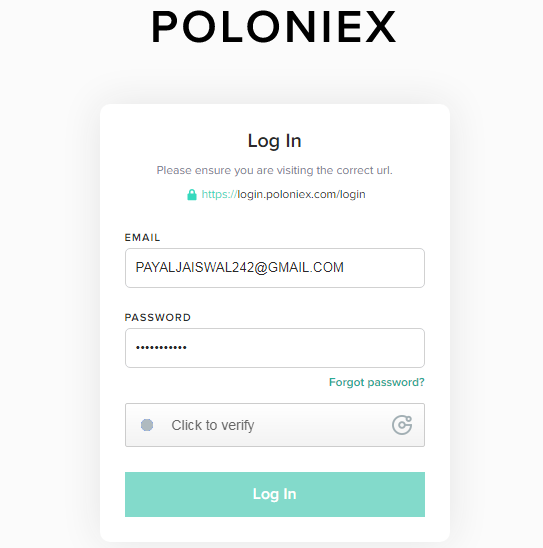
Task: Click the login.poloniex.com/login URL text
Action: tap(301, 194)
